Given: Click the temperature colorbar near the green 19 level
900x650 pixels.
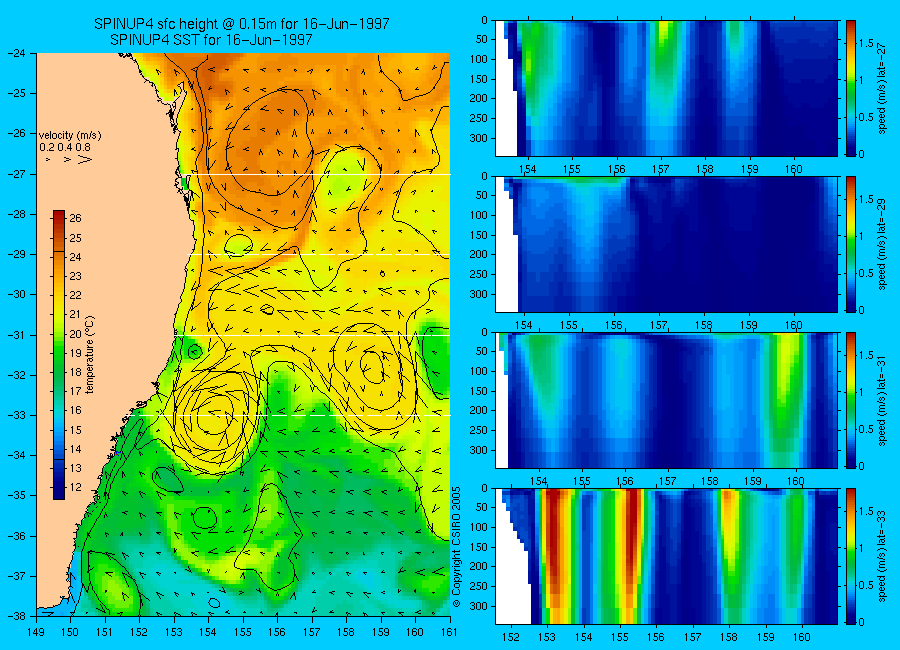Looking at the screenshot, I should click(59, 353).
